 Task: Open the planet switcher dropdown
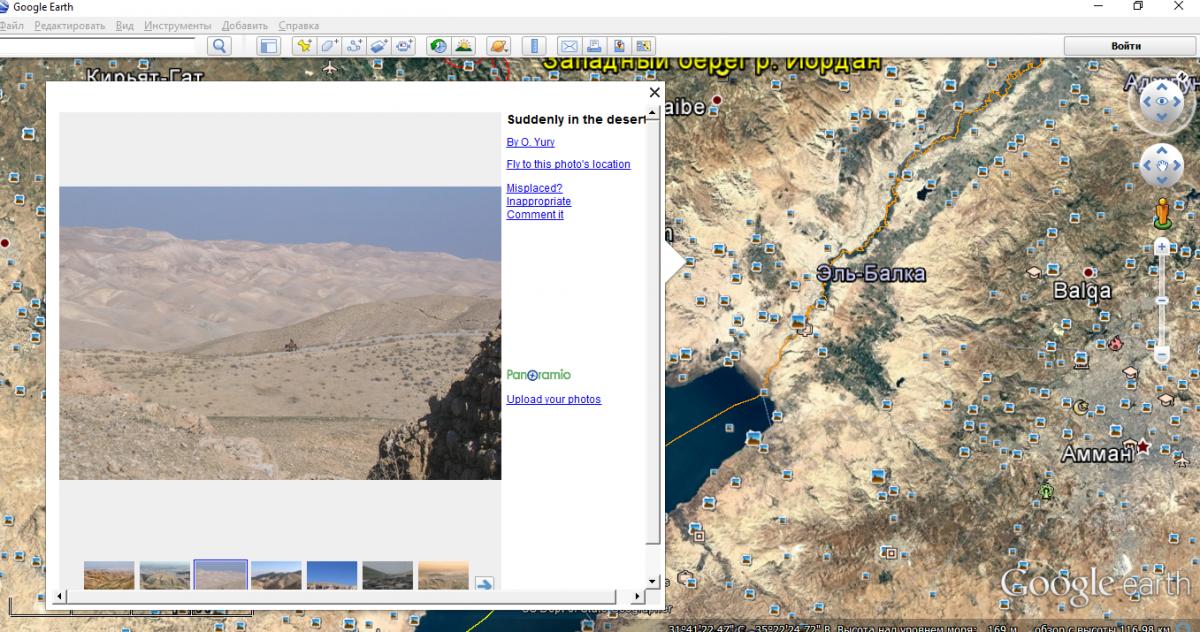(x=498, y=46)
